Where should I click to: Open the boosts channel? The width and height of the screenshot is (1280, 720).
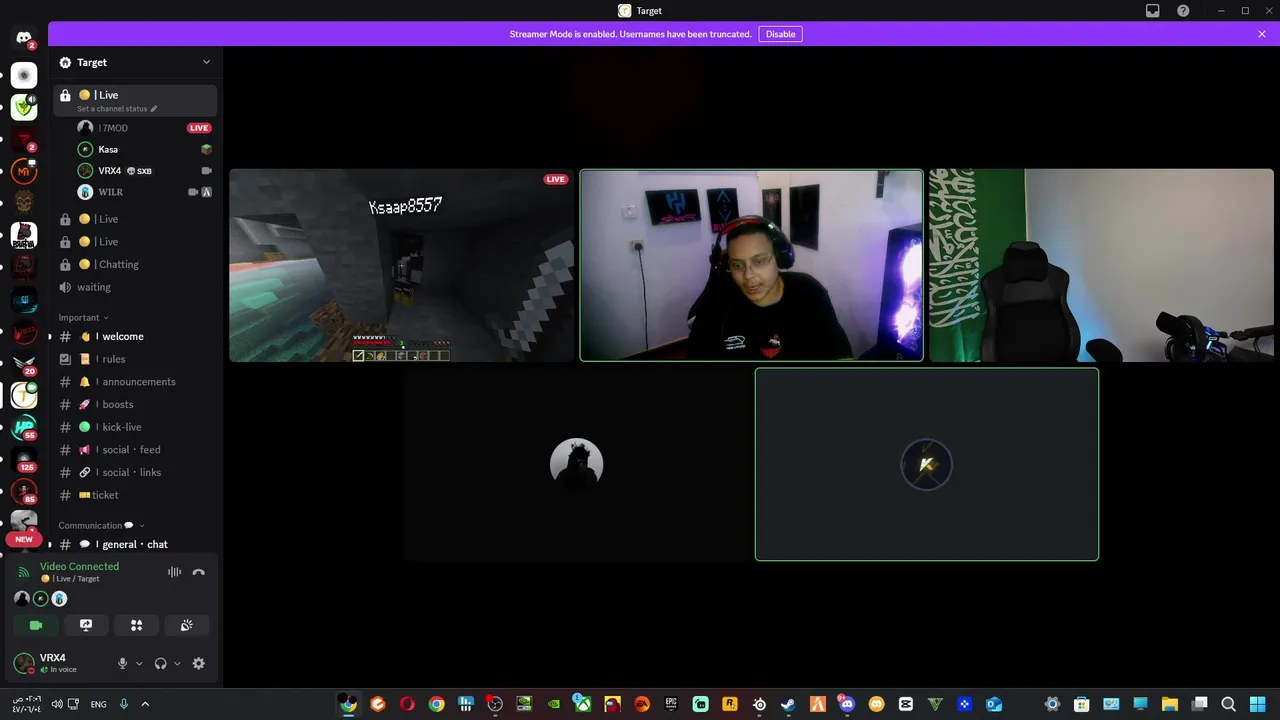[x=135, y=404]
